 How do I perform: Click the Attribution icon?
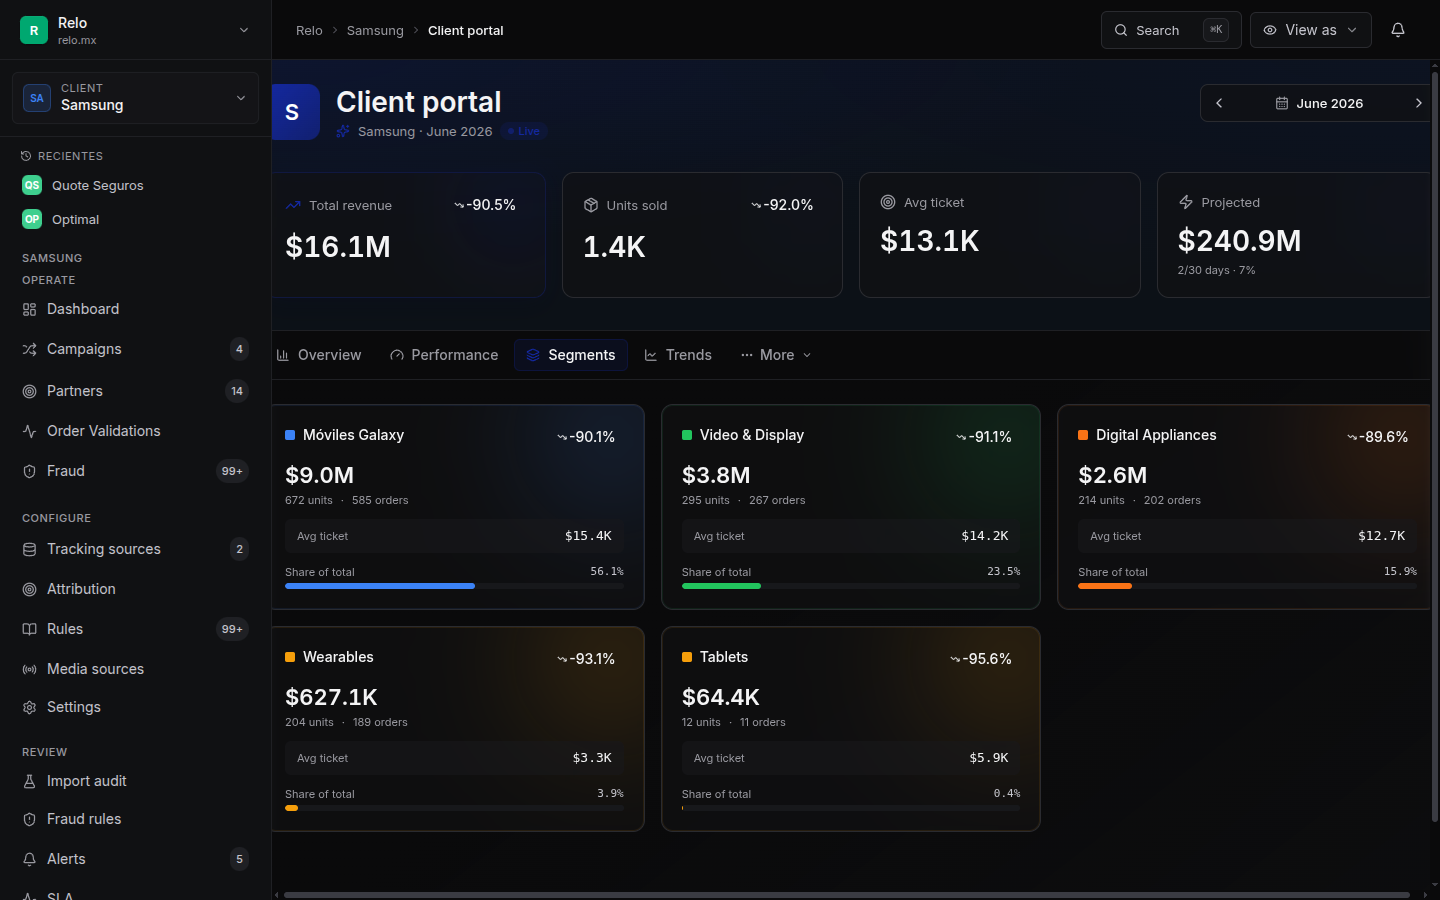point(29,589)
